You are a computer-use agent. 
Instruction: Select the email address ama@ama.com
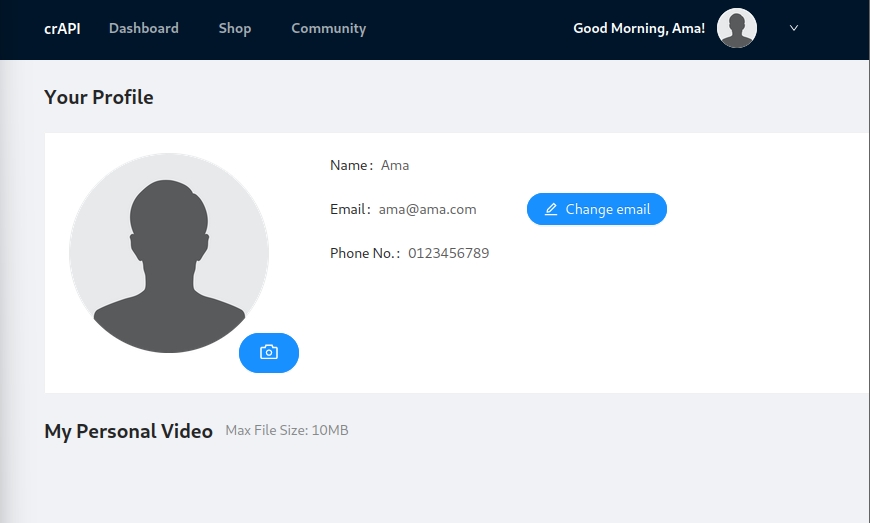coord(427,209)
